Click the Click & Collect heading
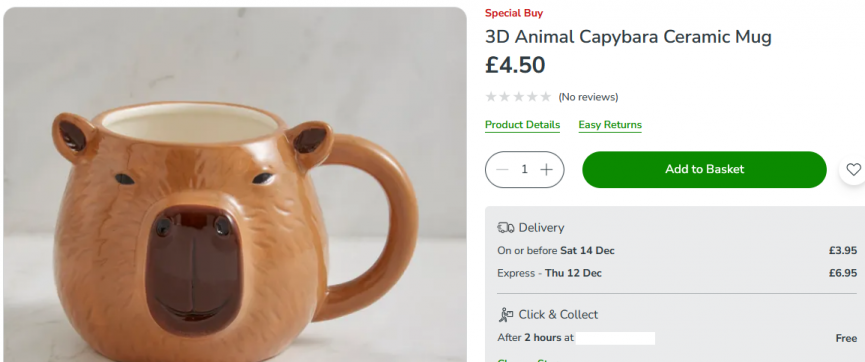865x362 pixels. (558, 315)
